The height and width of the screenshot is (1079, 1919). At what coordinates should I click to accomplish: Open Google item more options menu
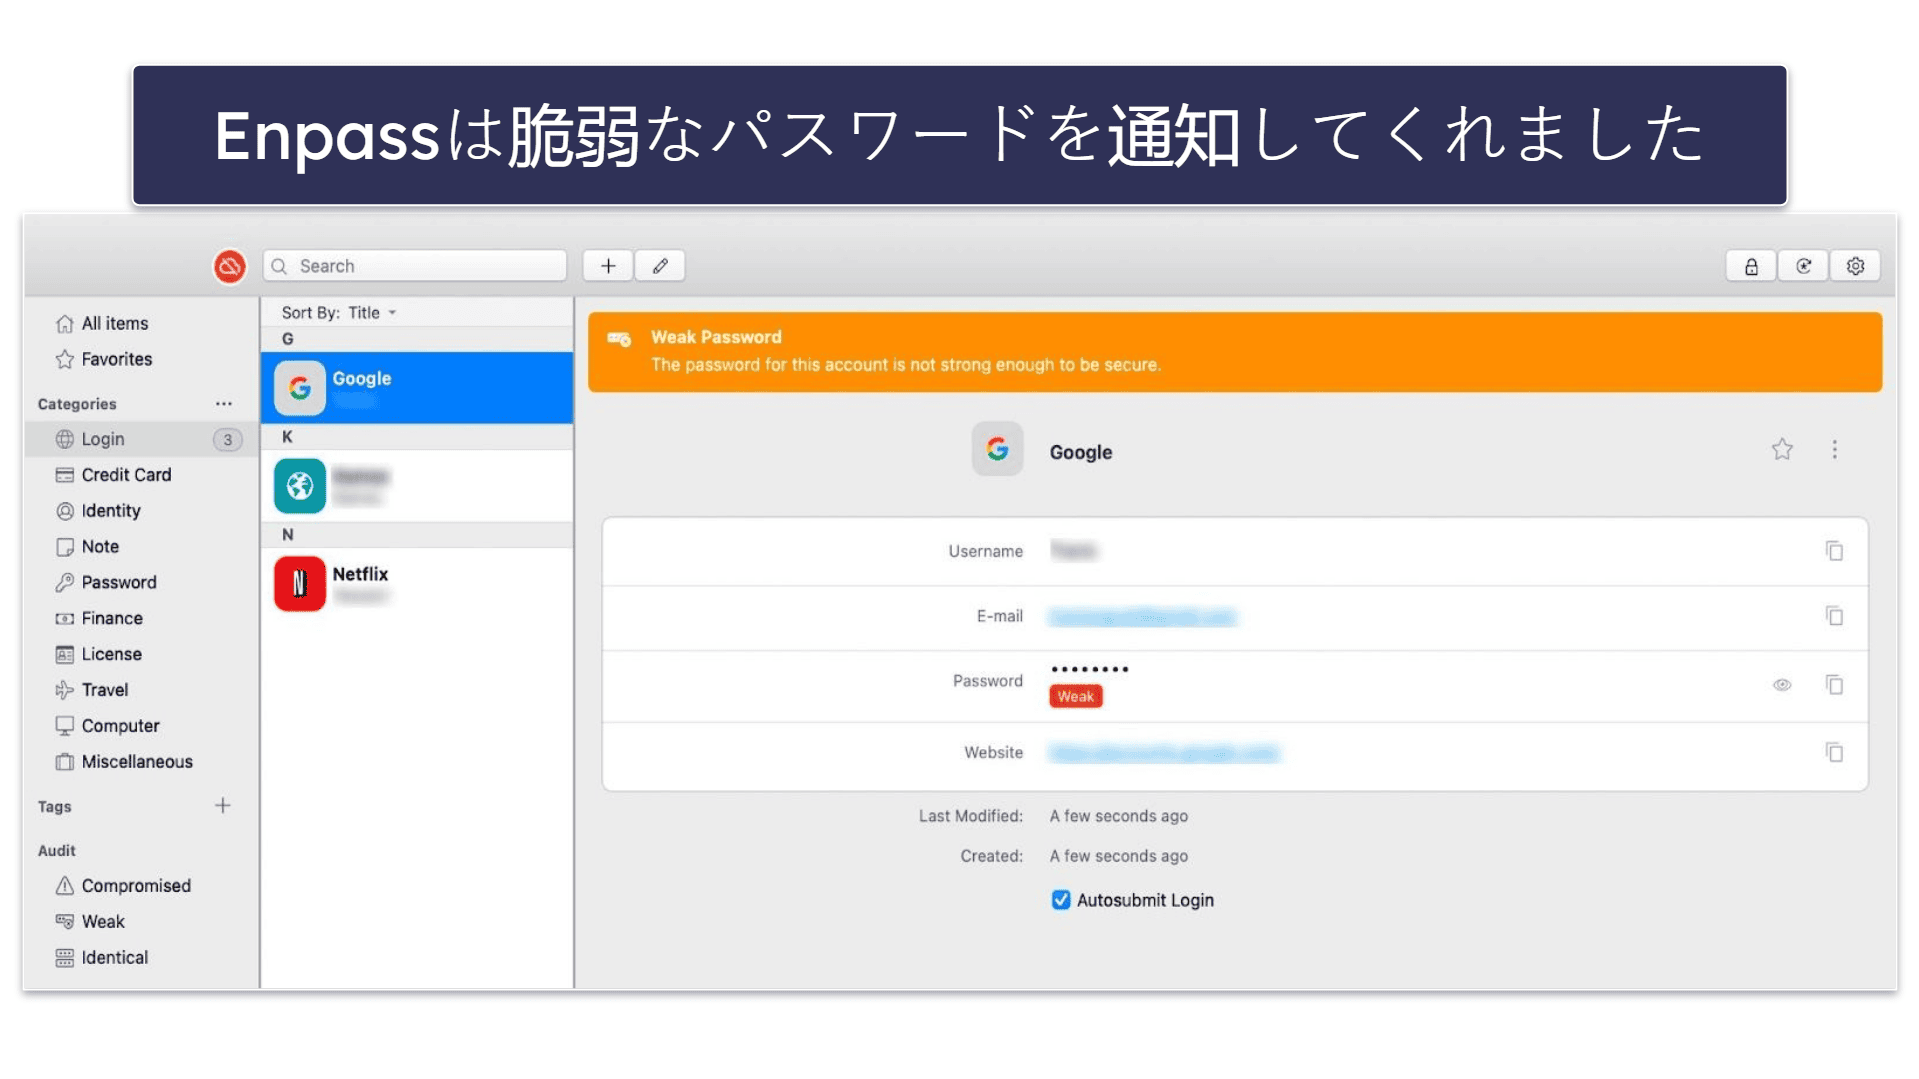click(x=1835, y=450)
